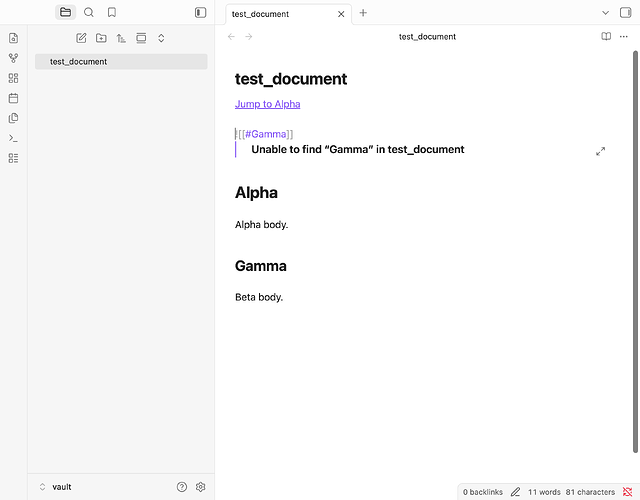Click the test_document inline title
The width and height of the screenshot is (640, 500).
[291, 79]
